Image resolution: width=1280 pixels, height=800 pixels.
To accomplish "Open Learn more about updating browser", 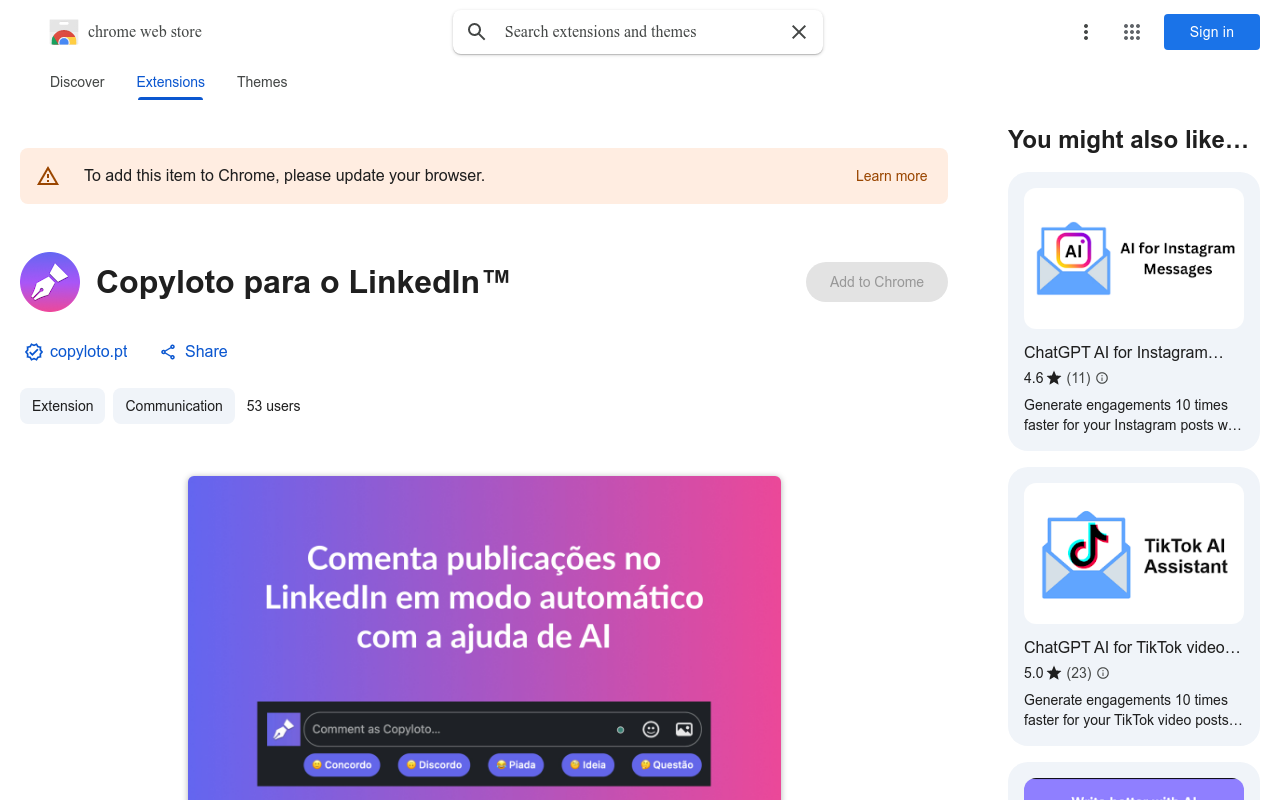I will pos(891,176).
